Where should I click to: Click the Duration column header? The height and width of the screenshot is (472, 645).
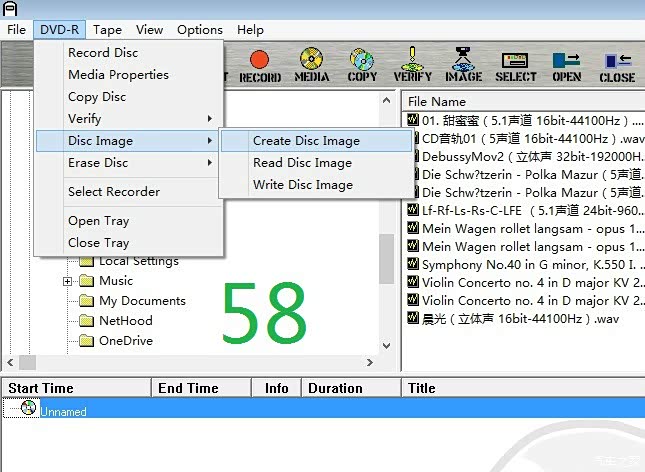pos(335,389)
